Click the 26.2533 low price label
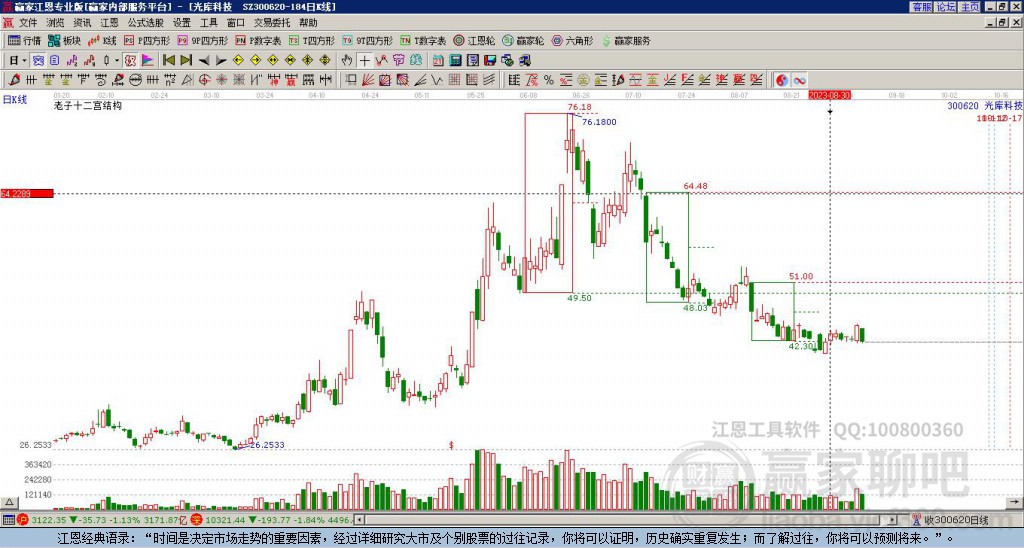 point(267,445)
